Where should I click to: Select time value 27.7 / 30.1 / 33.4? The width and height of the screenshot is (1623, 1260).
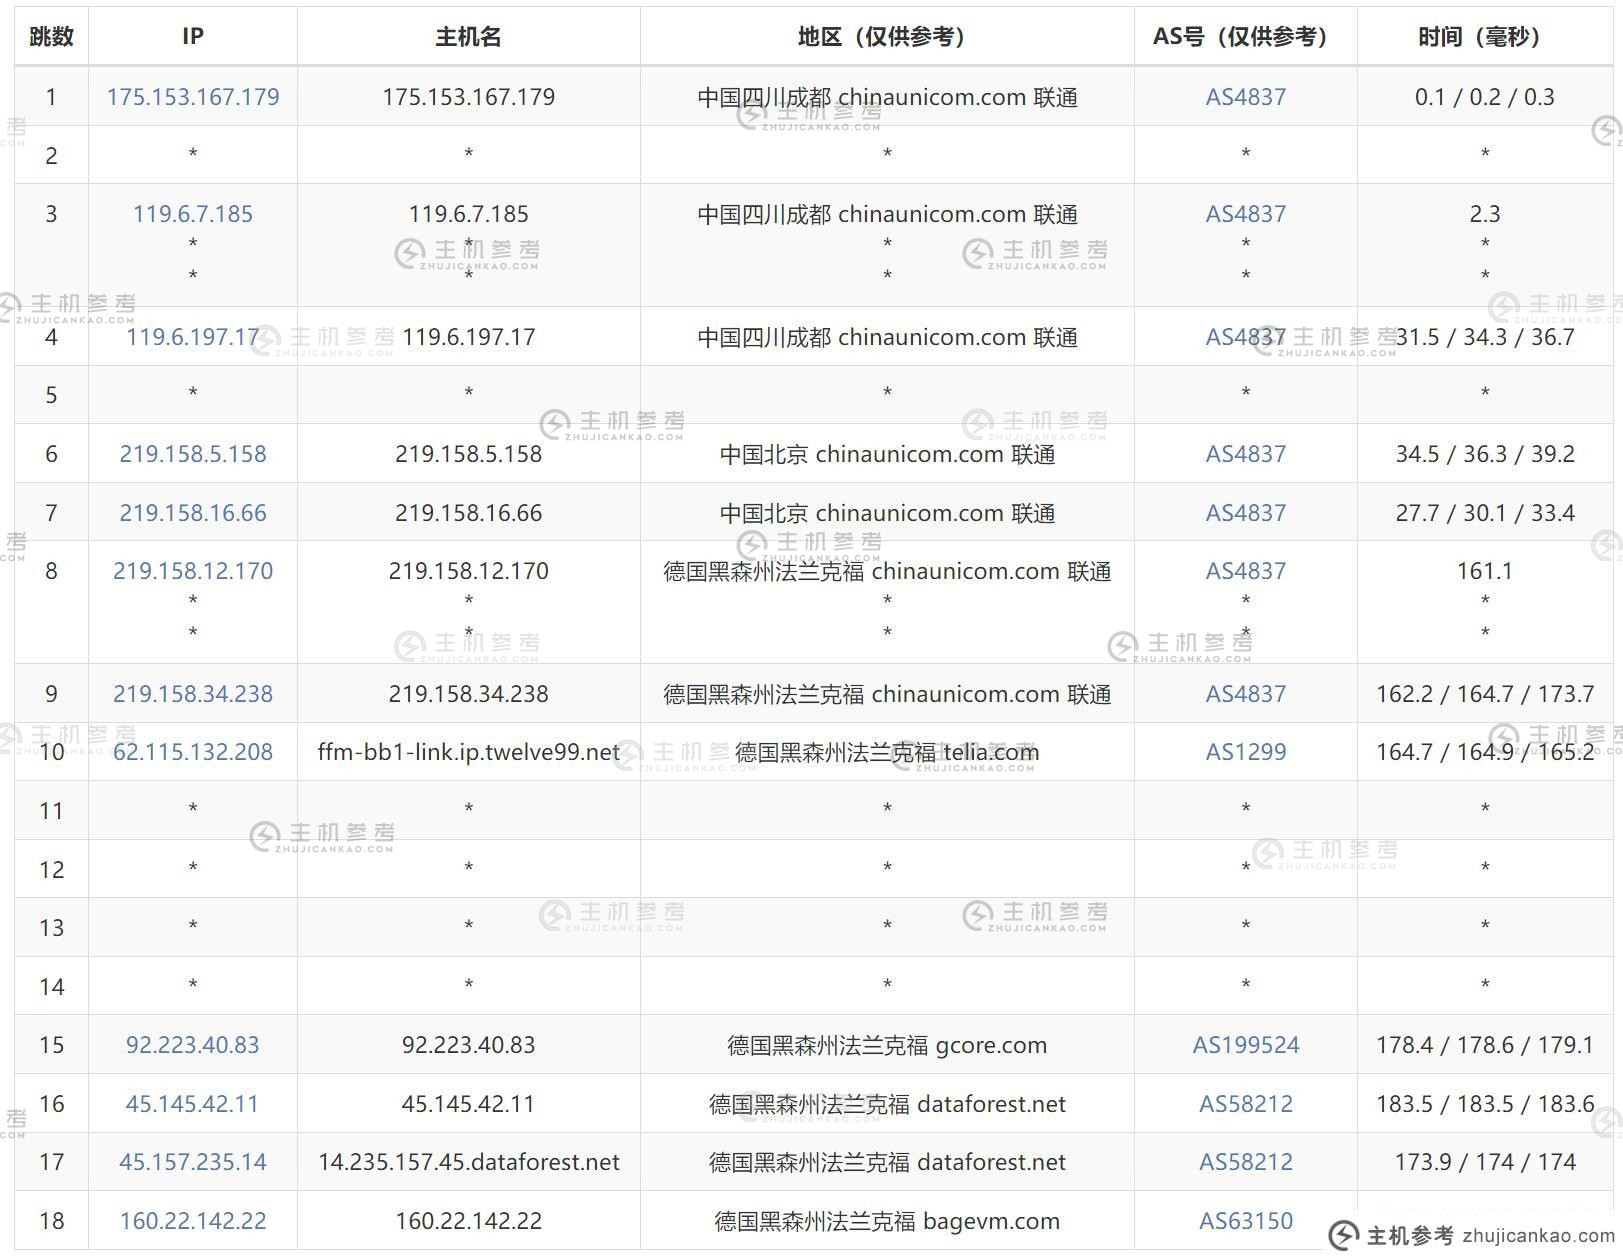click(x=1485, y=513)
